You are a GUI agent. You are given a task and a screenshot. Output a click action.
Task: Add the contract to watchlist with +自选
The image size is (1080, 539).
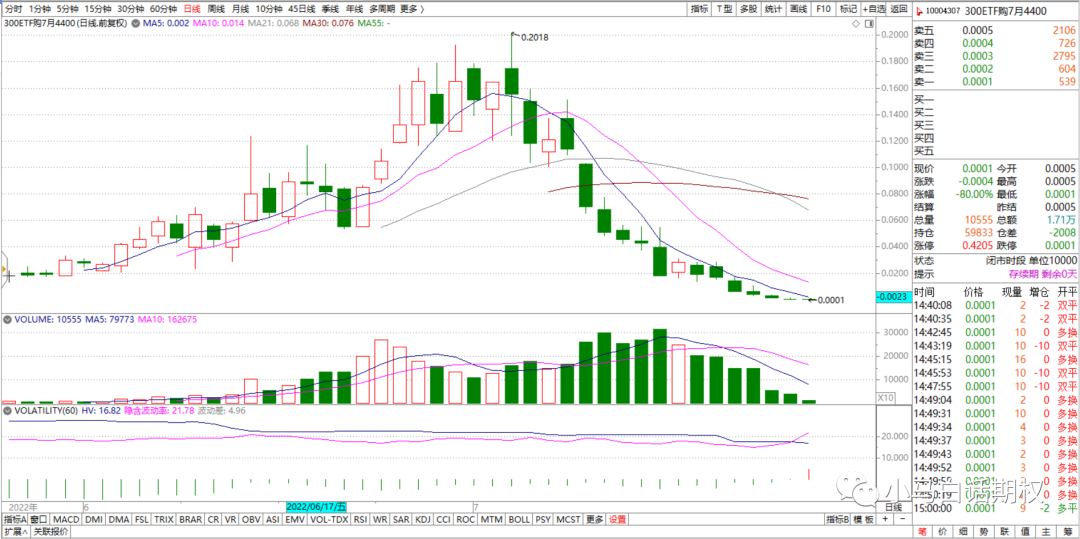click(875, 8)
